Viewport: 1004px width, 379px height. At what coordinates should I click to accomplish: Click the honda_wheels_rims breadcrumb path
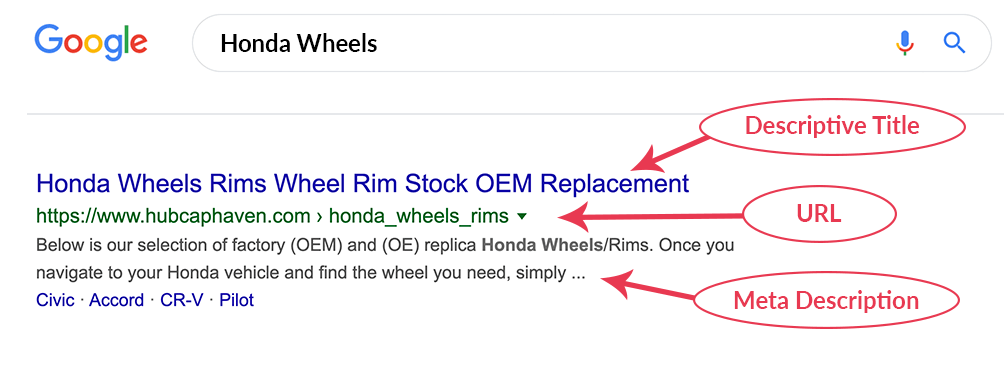pyautogui.click(x=419, y=216)
